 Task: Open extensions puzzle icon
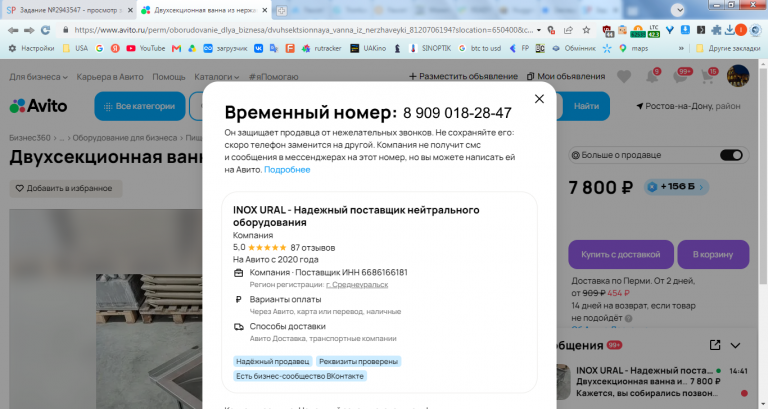pyautogui.click(x=716, y=30)
